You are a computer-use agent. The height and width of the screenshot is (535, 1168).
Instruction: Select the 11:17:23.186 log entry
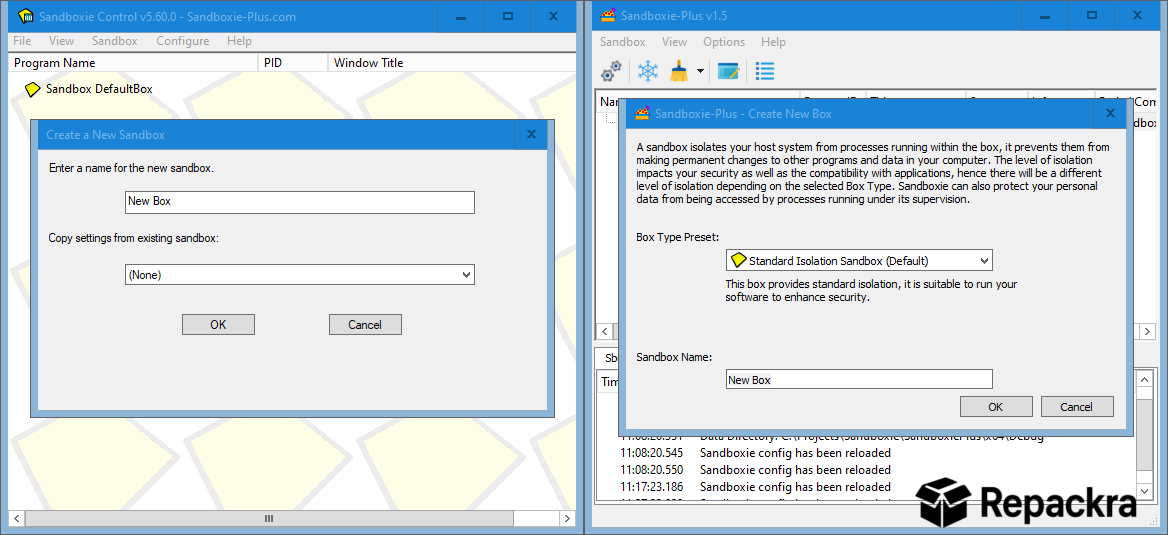pyautogui.click(x=755, y=487)
